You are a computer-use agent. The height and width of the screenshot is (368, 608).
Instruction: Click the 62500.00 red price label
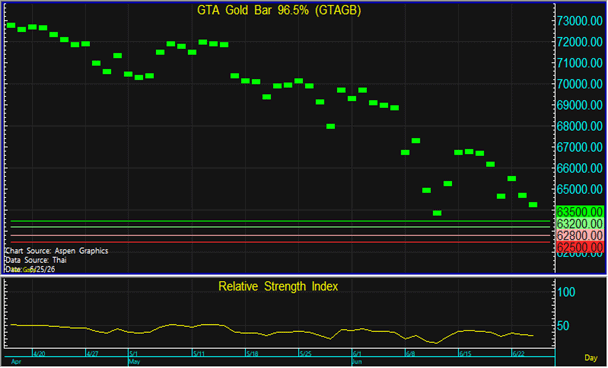tap(580, 247)
